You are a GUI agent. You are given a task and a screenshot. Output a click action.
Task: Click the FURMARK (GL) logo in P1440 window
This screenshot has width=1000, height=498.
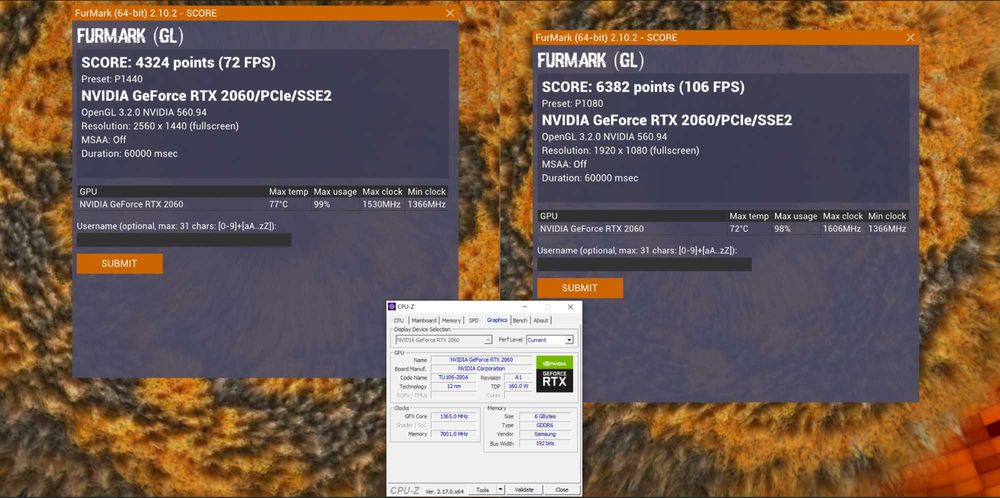(130, 36)
